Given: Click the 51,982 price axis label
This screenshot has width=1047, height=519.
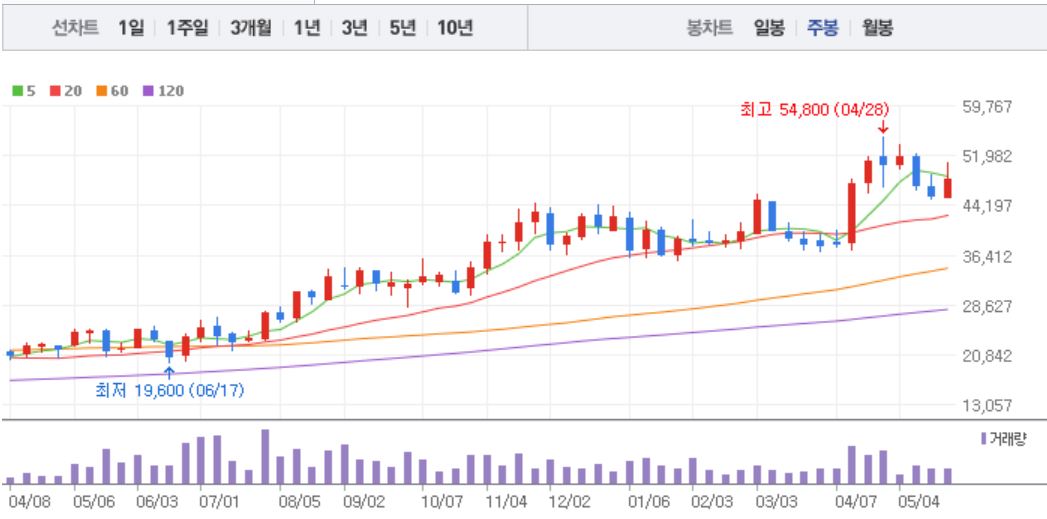Looking at the screenshot, I should click(x=987, y=156).
